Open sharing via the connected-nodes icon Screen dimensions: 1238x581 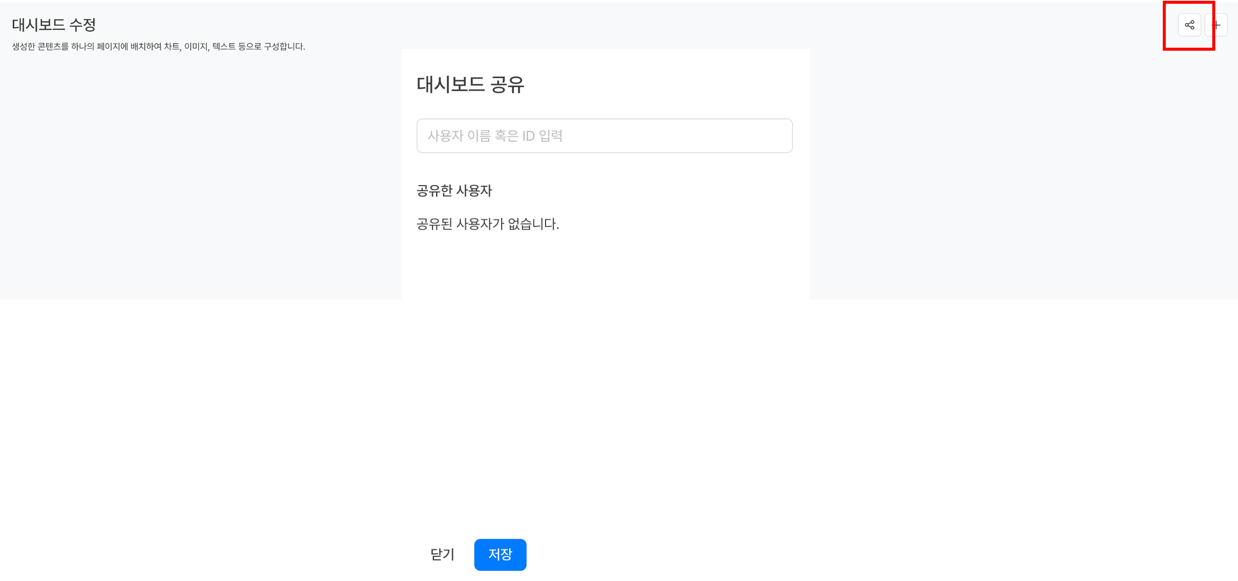click(x=1189, y=25)
